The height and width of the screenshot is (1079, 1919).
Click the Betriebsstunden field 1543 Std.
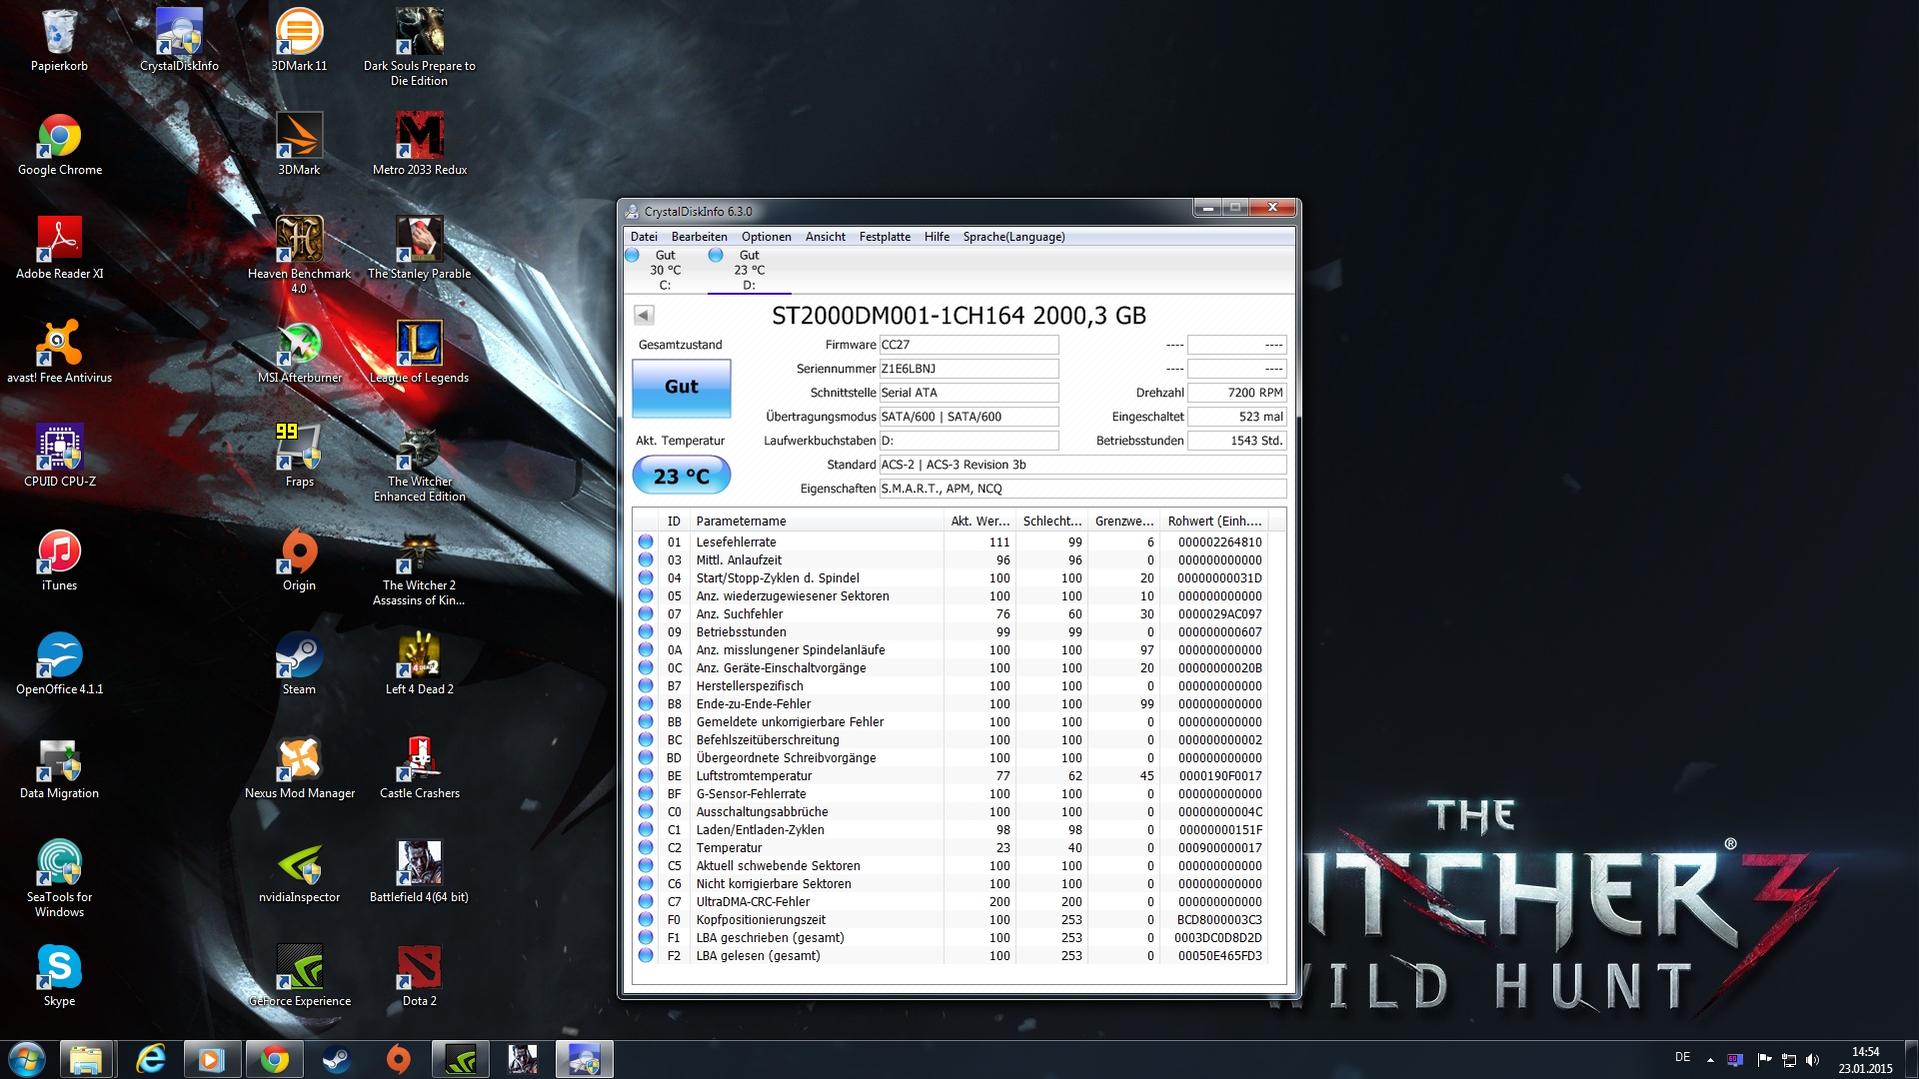tap(1237, 441)
